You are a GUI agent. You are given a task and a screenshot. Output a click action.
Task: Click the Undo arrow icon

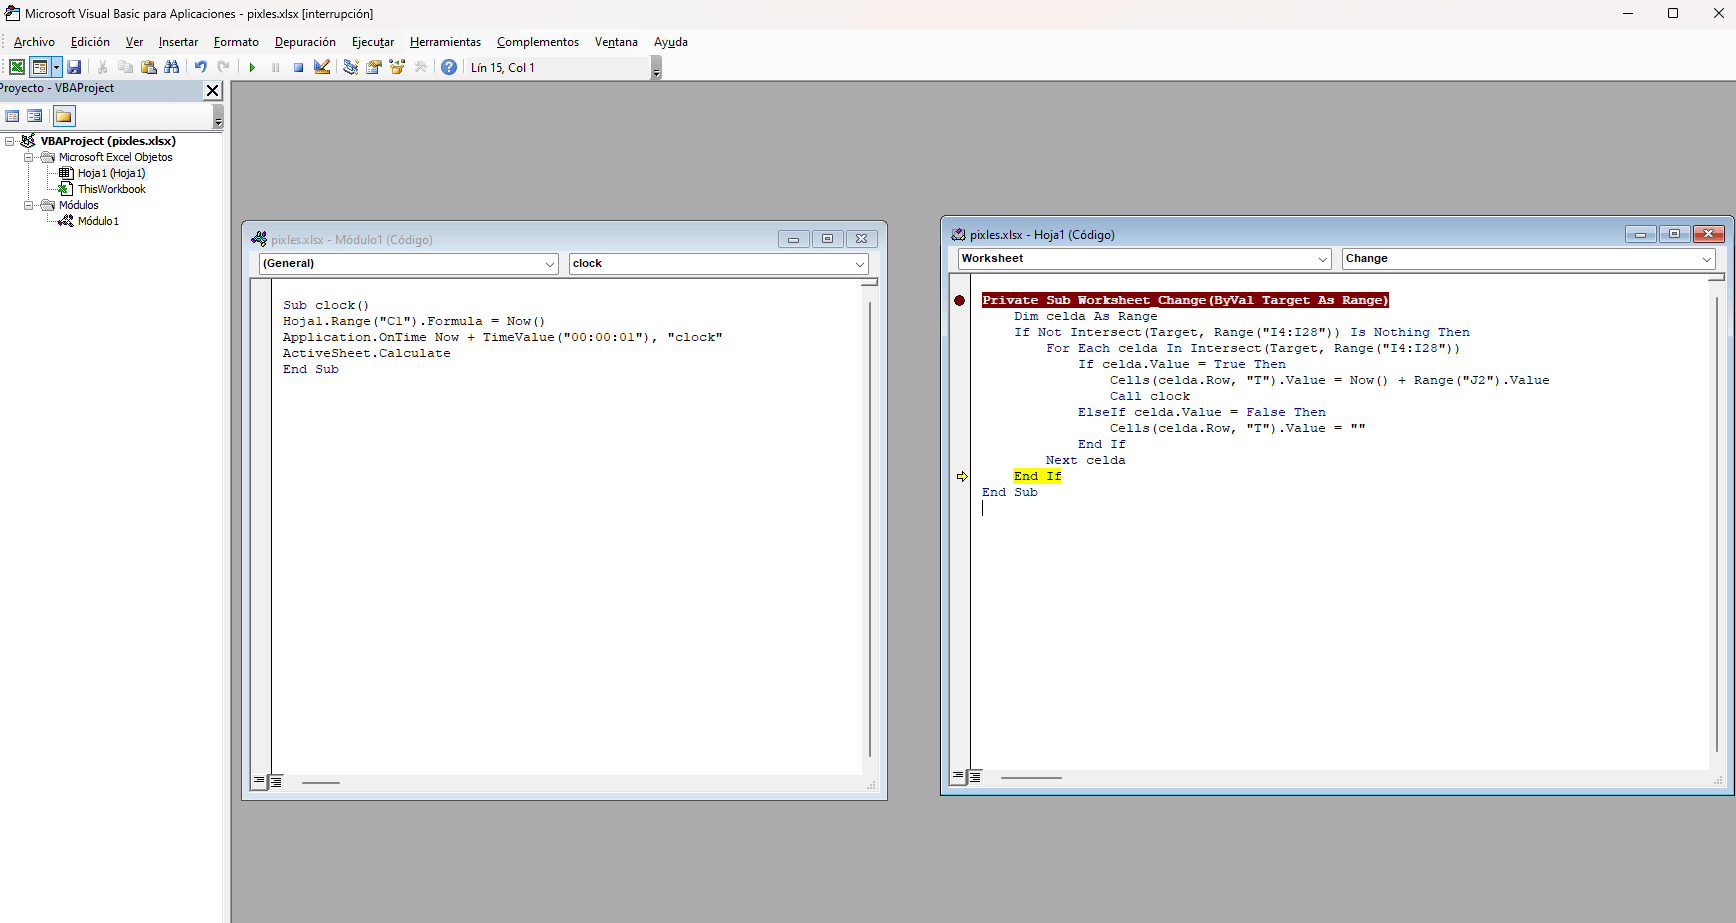click(x=201, y=67)
